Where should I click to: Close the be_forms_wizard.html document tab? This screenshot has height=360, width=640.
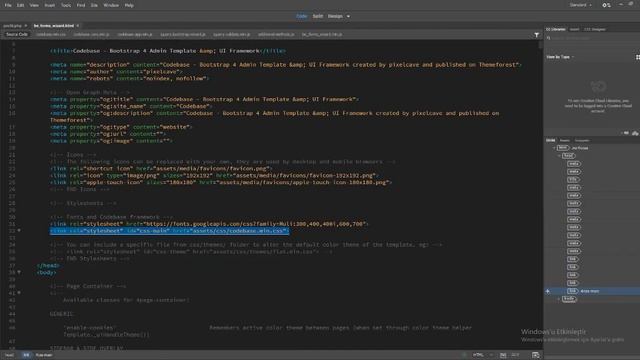(x=78, y=26)
